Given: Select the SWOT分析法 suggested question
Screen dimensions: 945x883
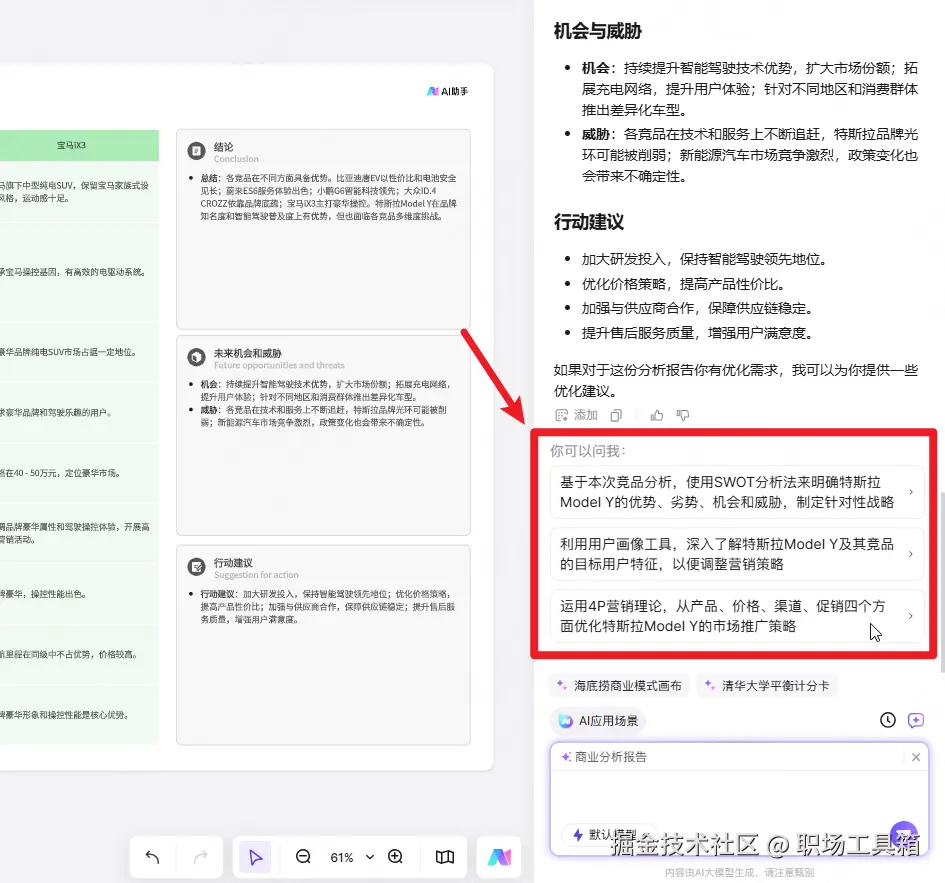Looking at the screenshot, I should pyautogui.click(x=736, y=492).
